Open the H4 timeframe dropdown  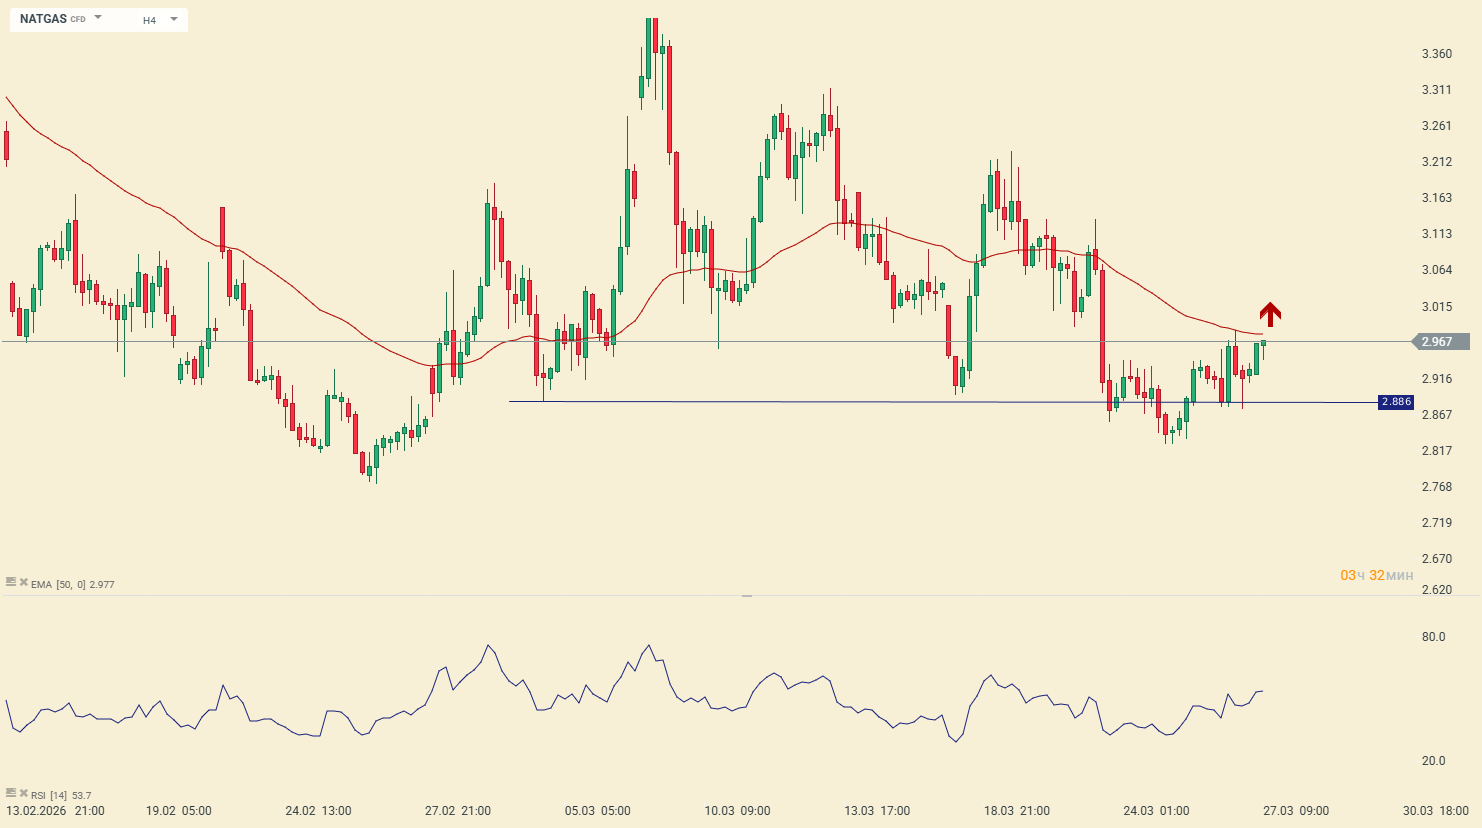(x=160, y=20)
